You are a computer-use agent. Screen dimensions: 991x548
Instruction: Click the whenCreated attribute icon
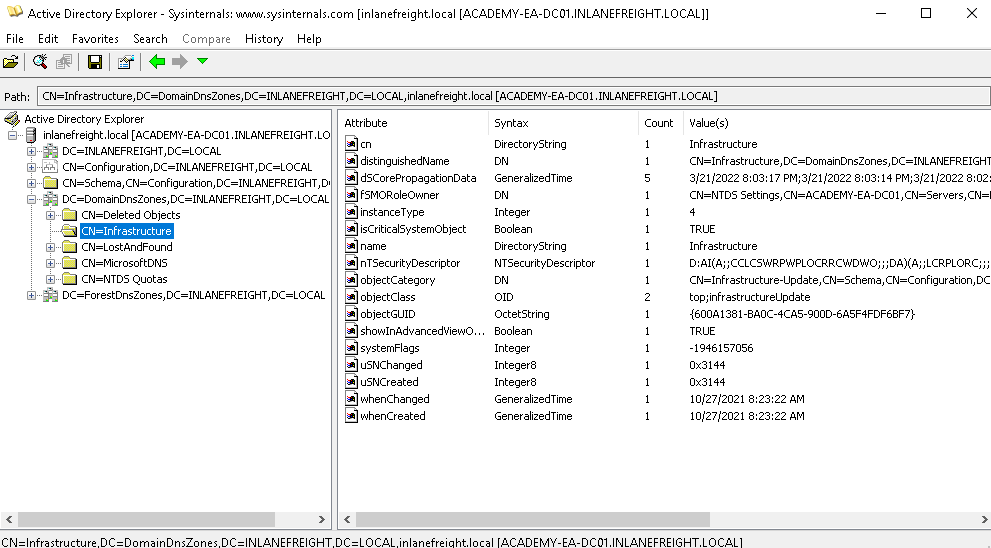click(x=351, y=416)
